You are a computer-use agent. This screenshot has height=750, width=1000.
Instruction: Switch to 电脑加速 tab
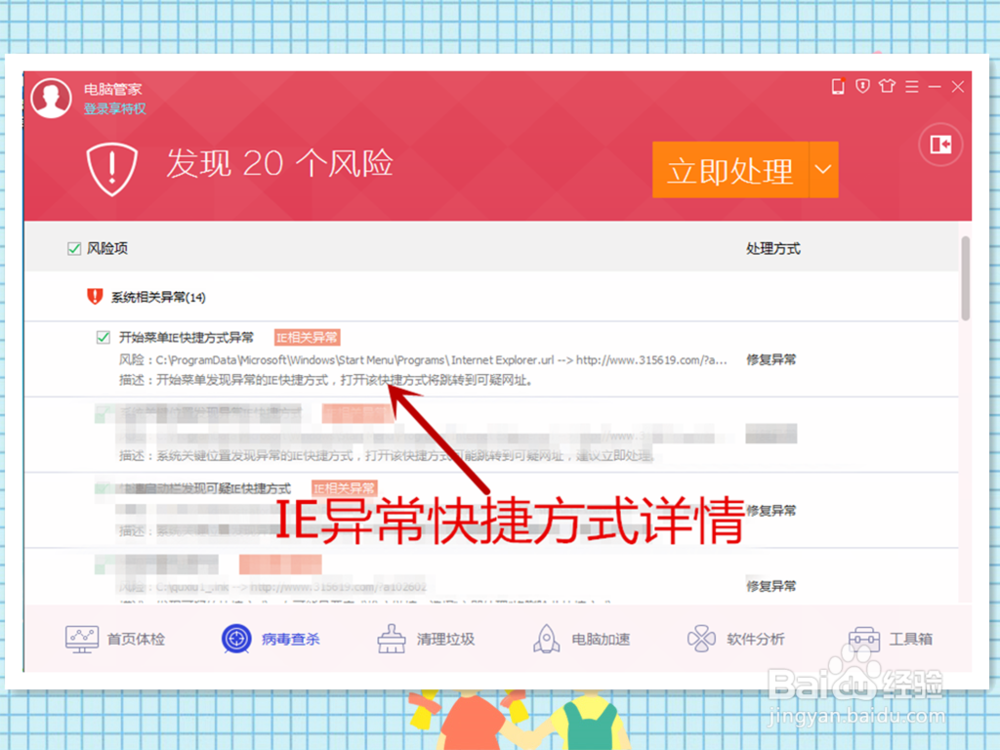[x=581, y=639]
